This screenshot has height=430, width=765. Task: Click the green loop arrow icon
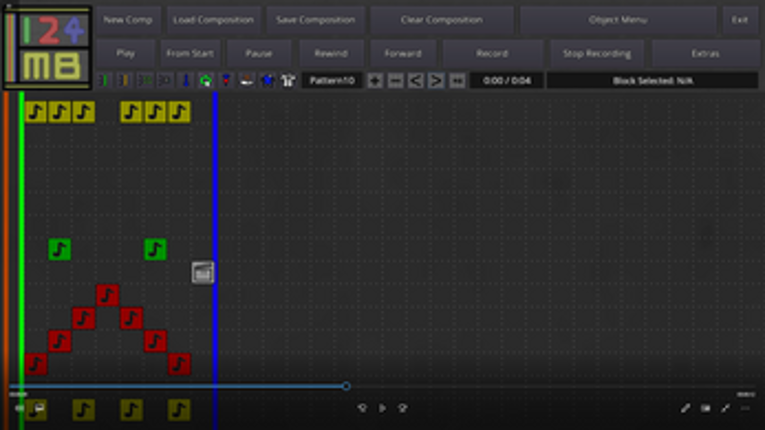pos(206,81)
